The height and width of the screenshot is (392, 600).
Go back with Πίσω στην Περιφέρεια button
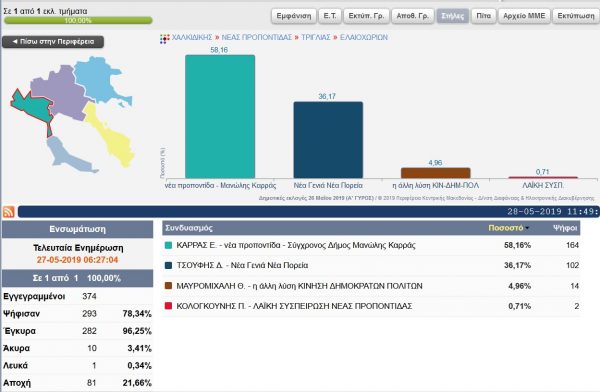[x=53, y=42]
